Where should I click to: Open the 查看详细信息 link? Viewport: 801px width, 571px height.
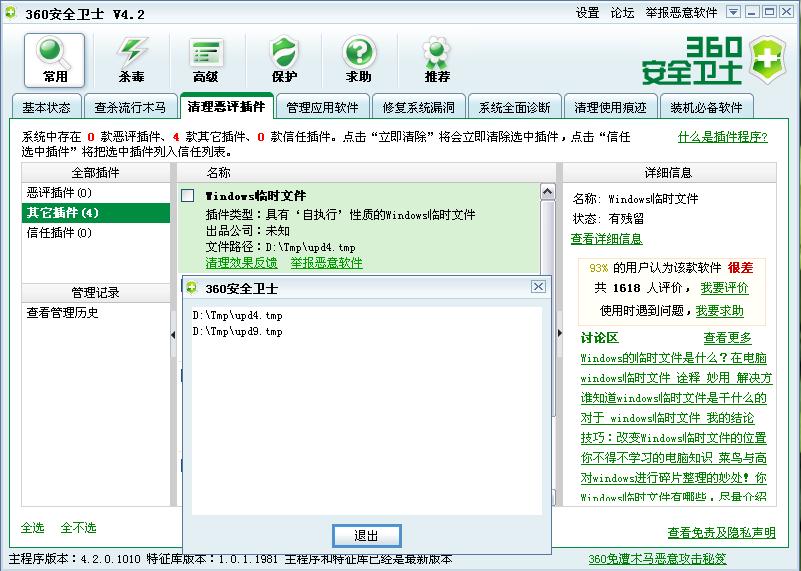pyautogui.click(x=606, y=239)
